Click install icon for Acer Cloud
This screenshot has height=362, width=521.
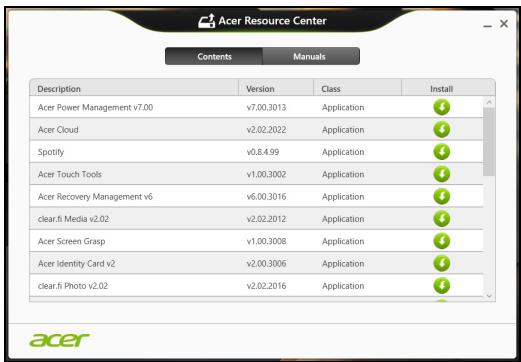coord(442,130)
